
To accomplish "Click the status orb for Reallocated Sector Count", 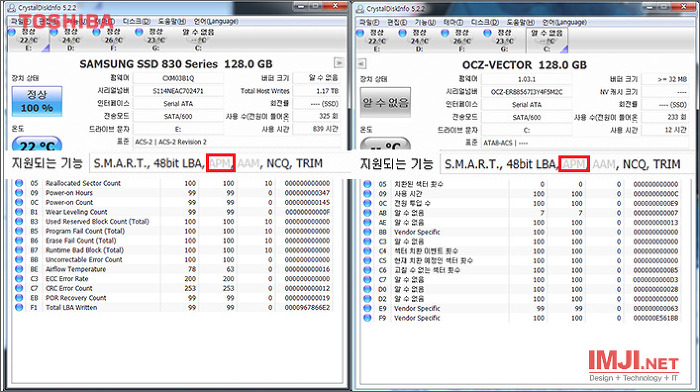I will click(x=19, y=183).
